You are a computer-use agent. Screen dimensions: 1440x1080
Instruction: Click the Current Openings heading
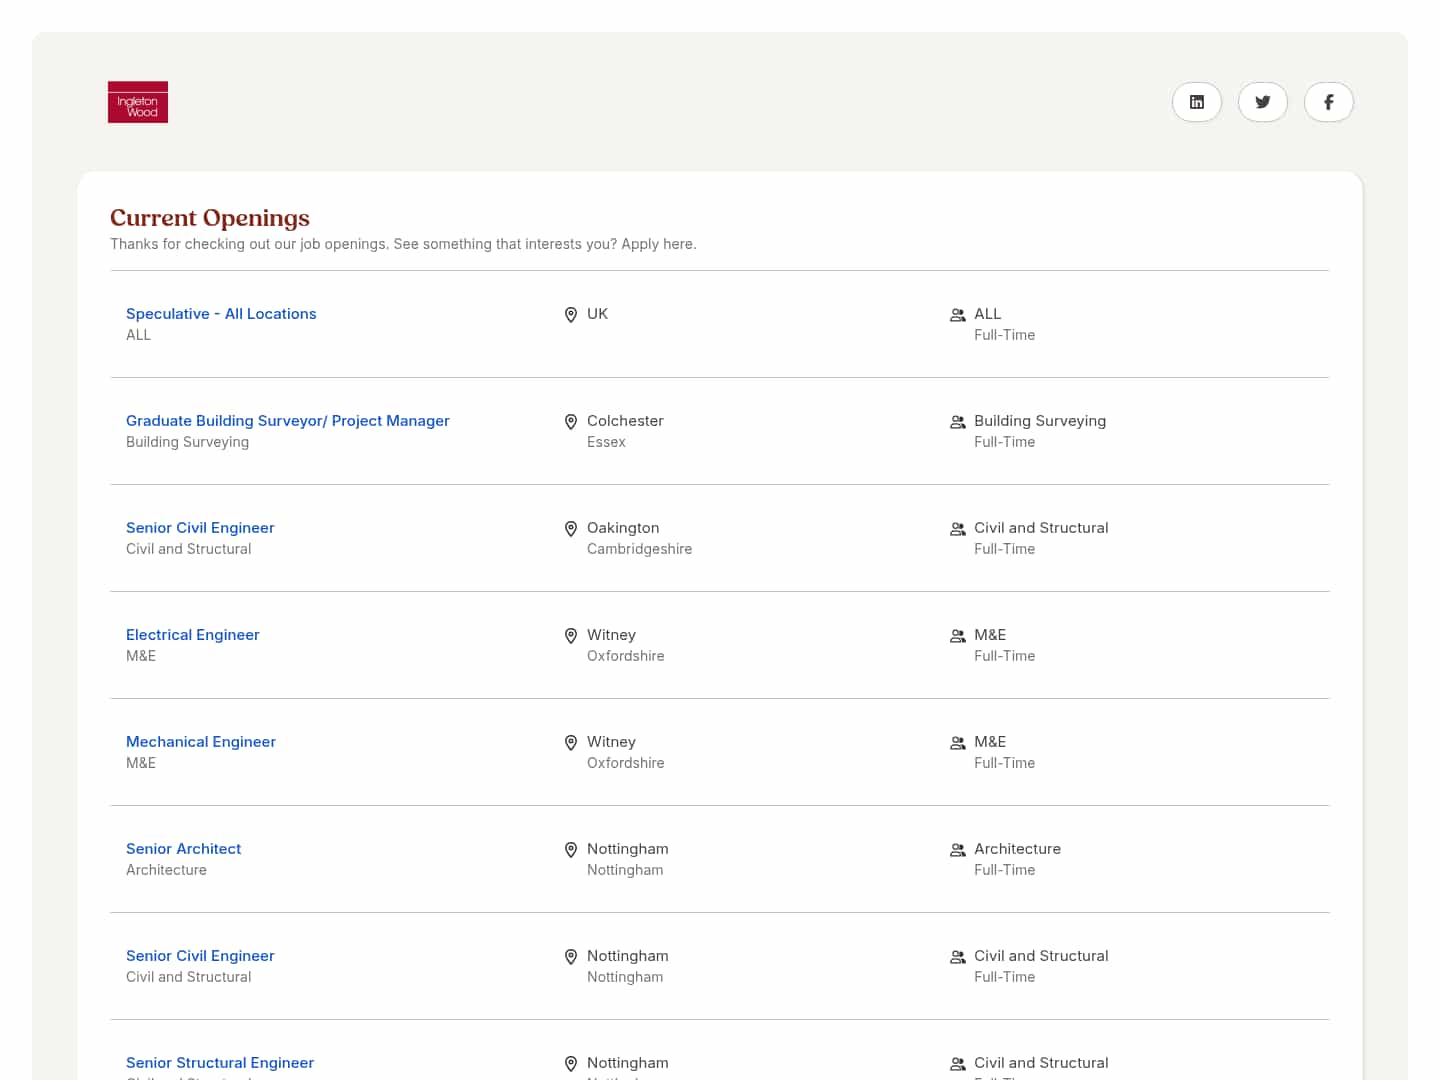[x=210, y=218]
